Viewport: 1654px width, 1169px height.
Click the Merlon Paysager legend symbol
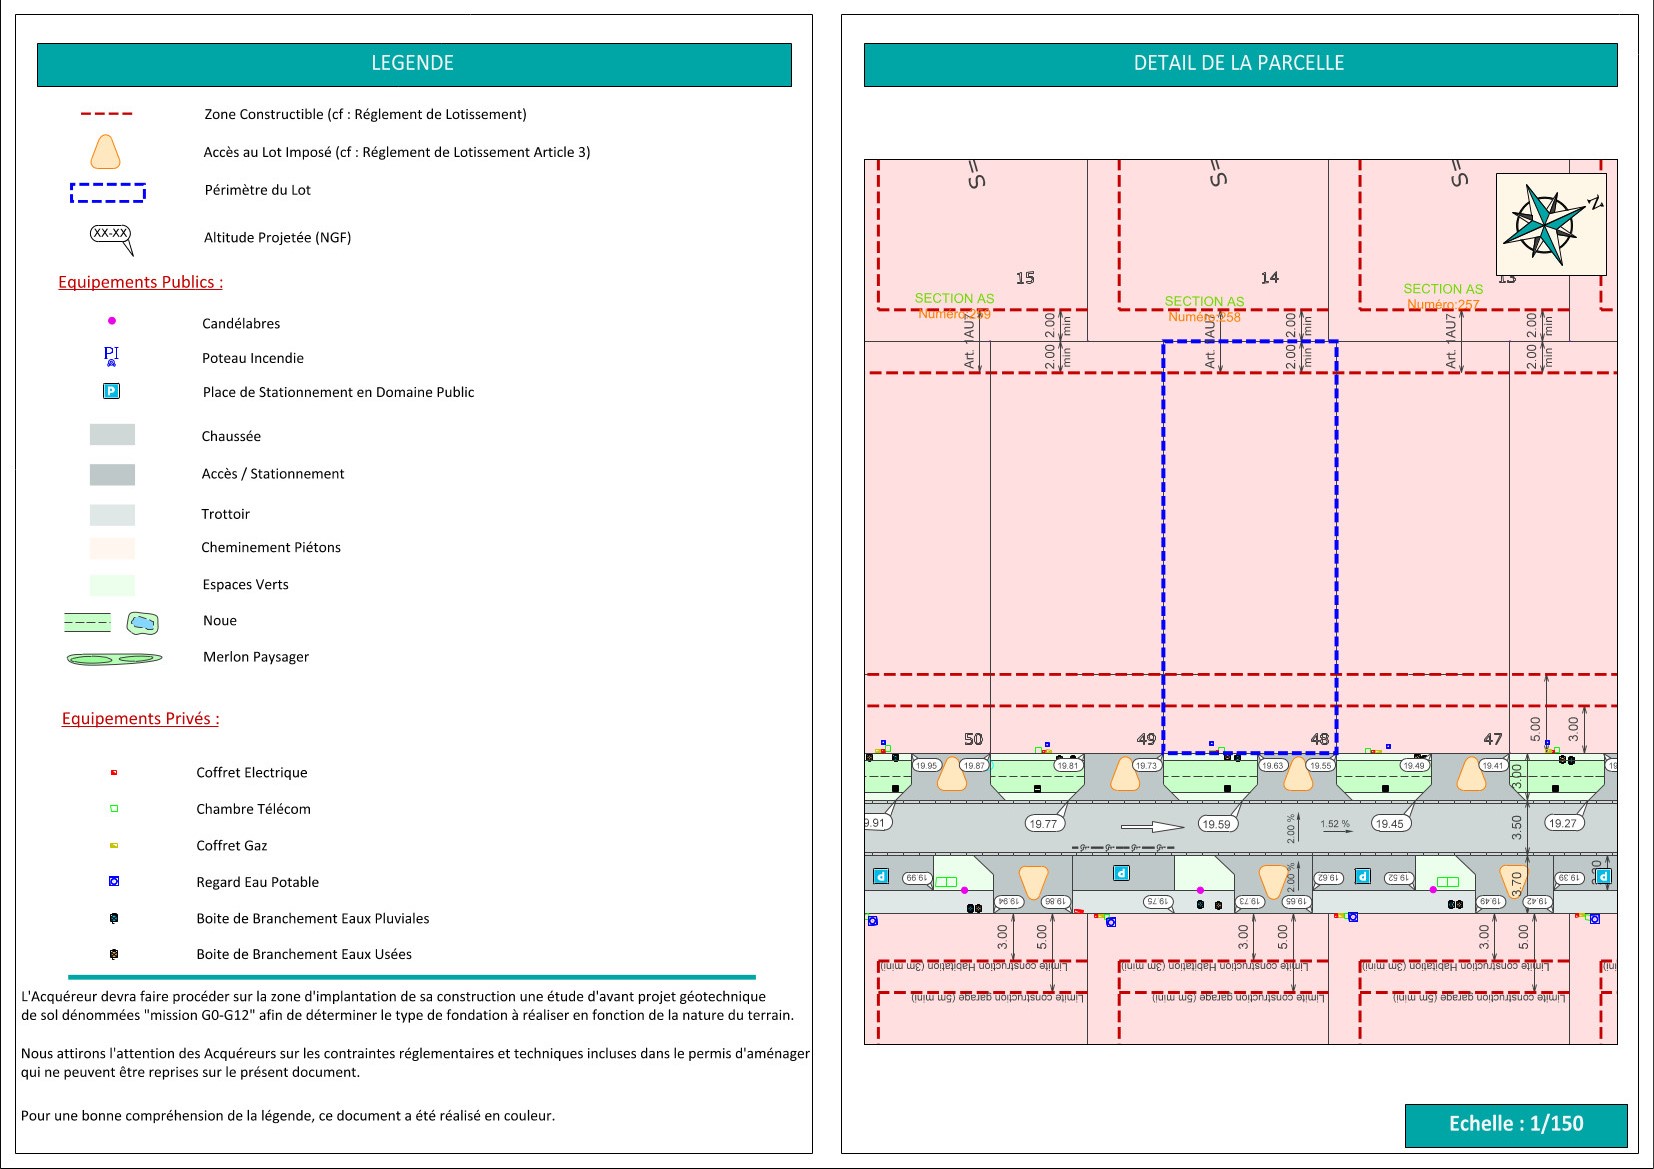(x=114, y=658)
